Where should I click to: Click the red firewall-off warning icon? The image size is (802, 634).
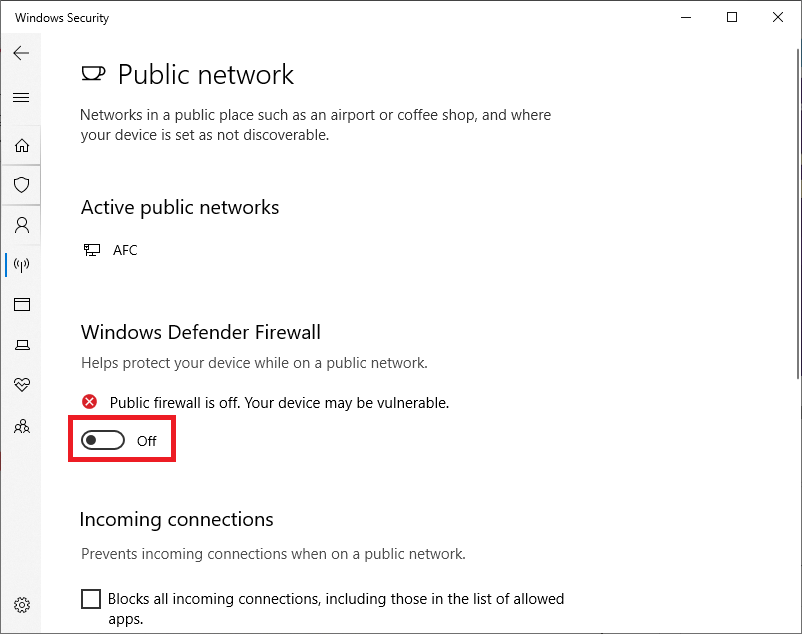click(x=90, y=402)
